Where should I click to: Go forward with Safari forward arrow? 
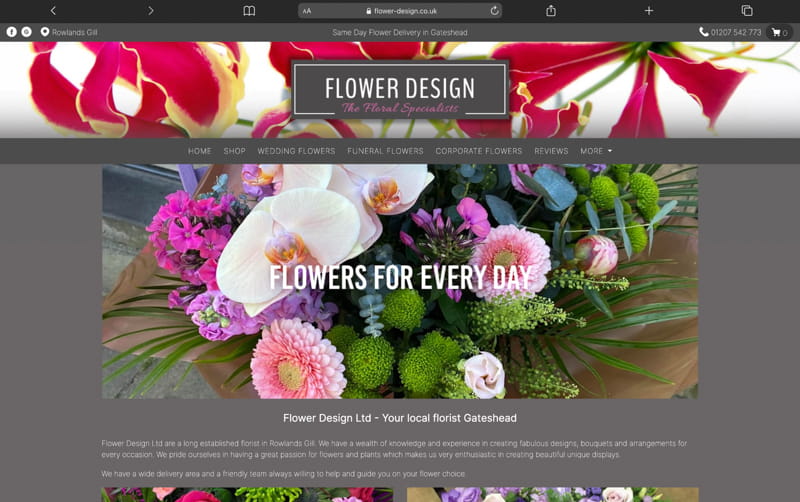pyautogui.click(x=151, y=11)
